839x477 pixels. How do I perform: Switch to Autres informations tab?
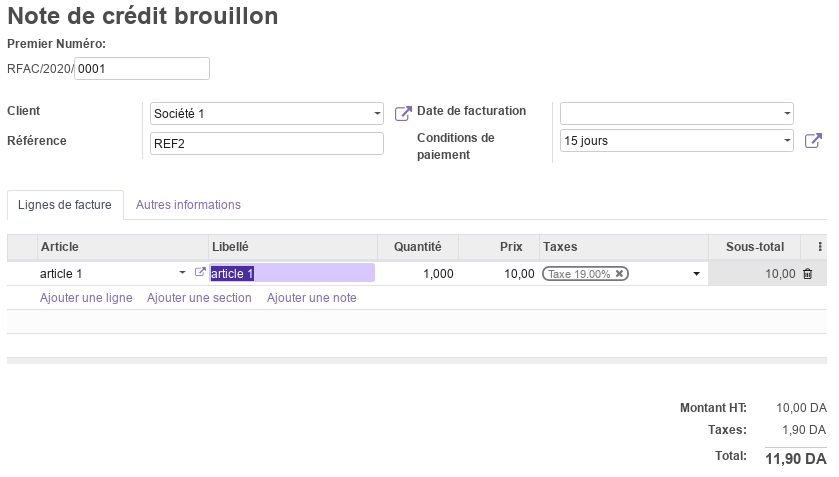pos(188,205)
